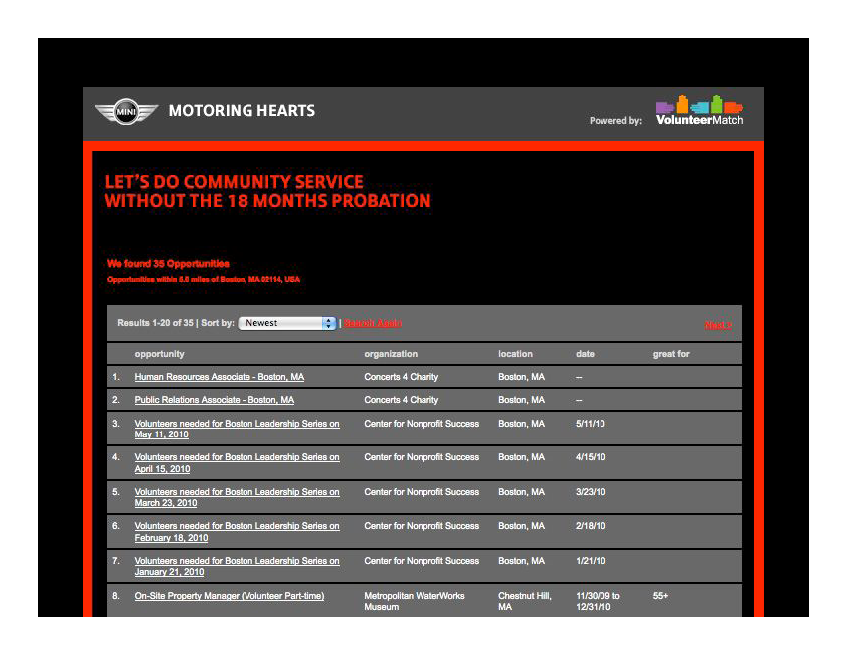This screenshot has height=655, width=847.
Task: Go to the Next results page
Action: click(x=718, y=325)
